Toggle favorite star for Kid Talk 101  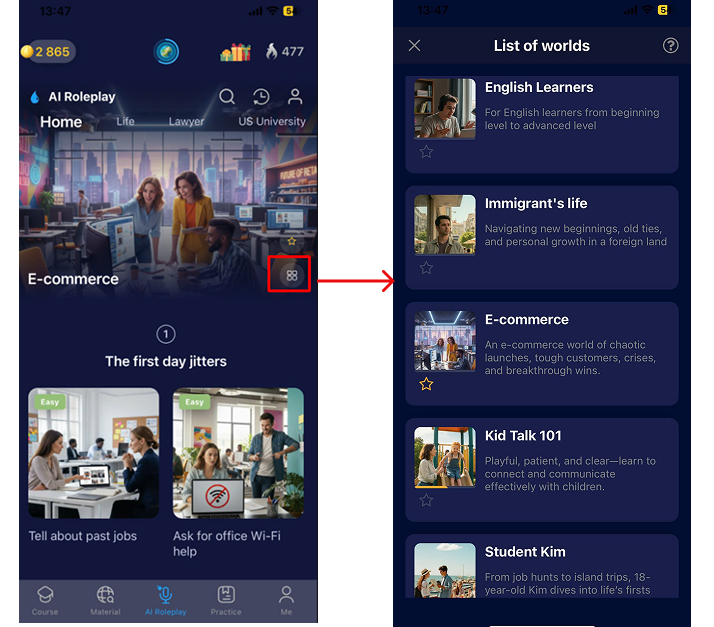[x=426, y=500]
